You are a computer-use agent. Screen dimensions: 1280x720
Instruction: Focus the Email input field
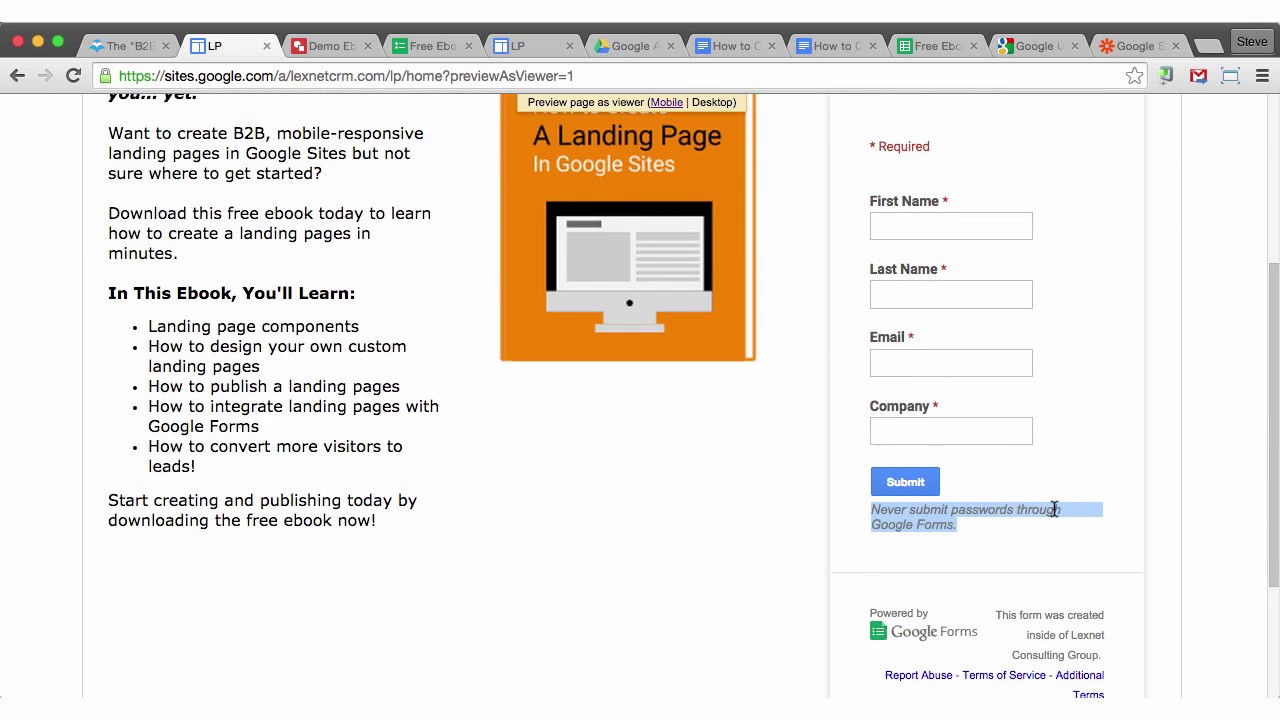click(x=951, y=363)
